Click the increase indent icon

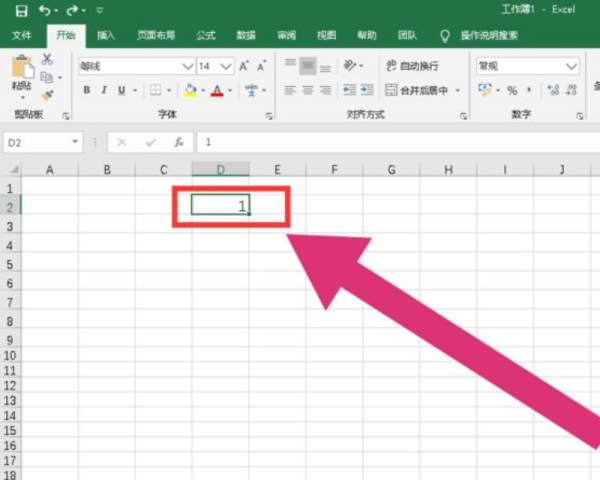367,90
